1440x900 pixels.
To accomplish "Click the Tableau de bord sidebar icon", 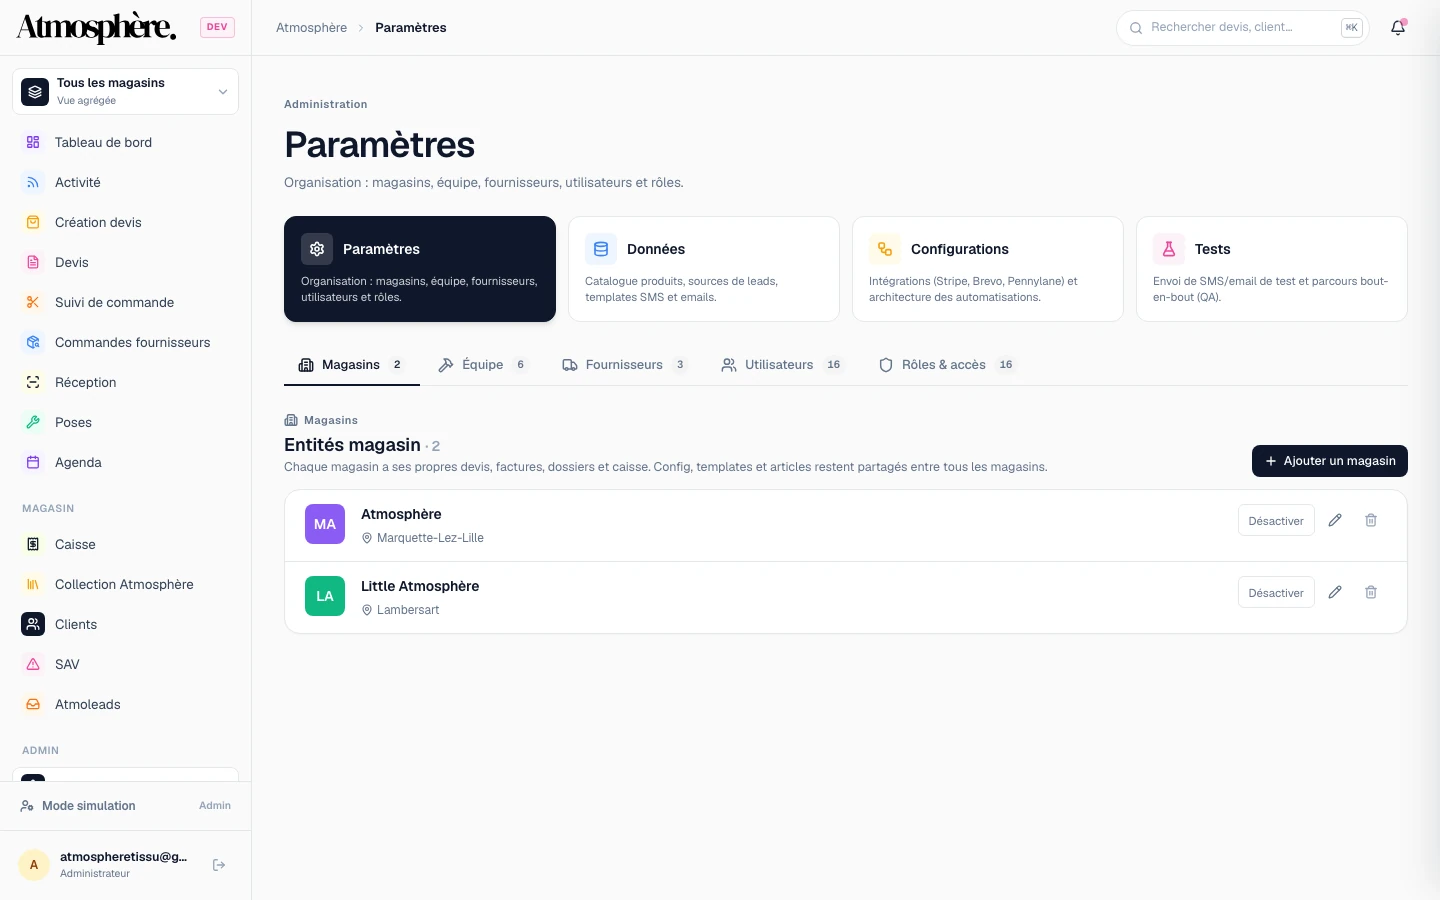I will click(33, 142).
